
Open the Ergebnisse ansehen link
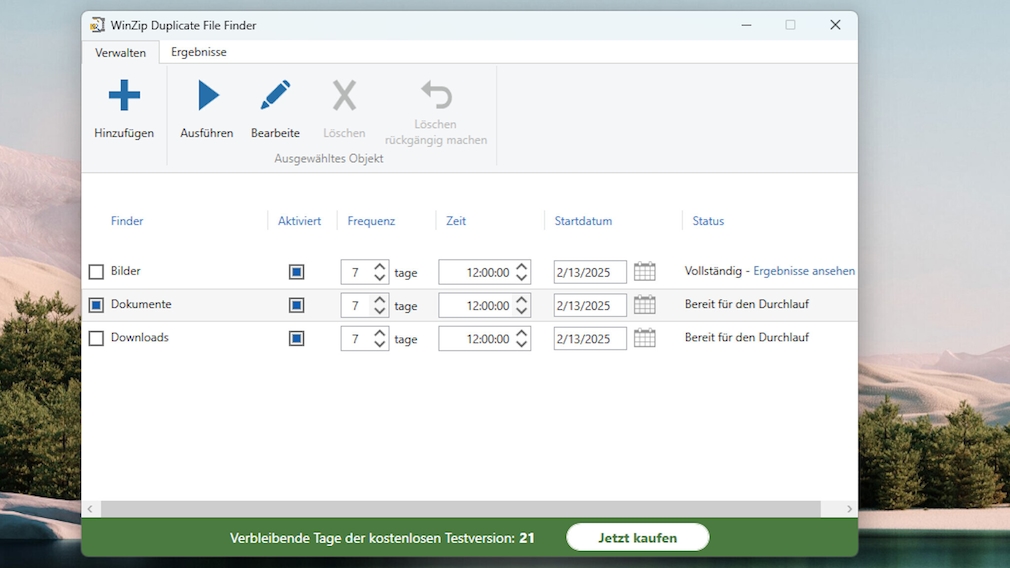[x=803, y=271]
